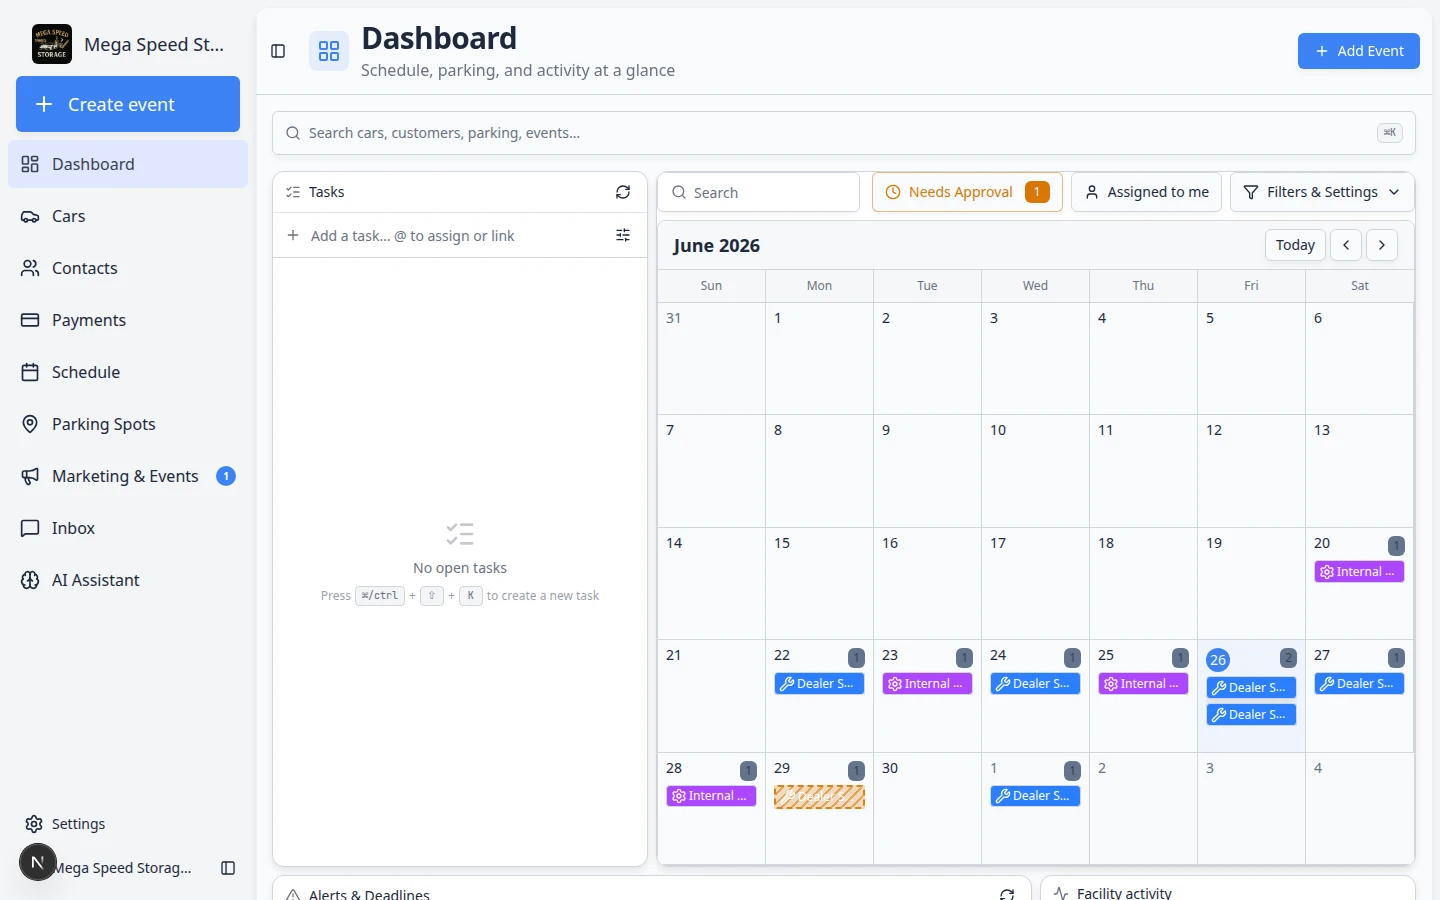Open the Dealer event on June 27

click(1359, 684)
